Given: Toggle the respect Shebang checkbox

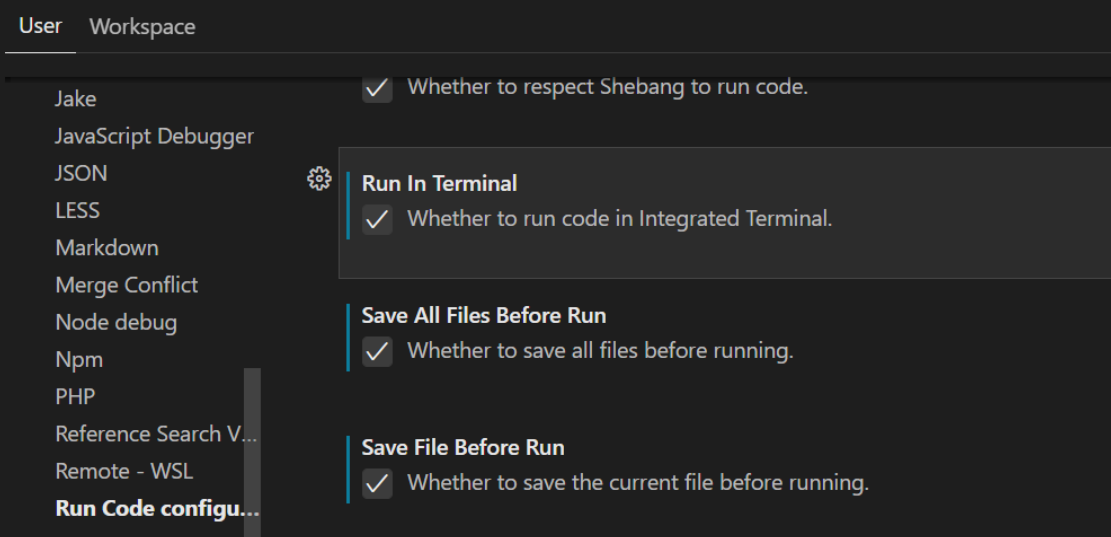Looking at the screenshot, I should (x=377, y=87).
